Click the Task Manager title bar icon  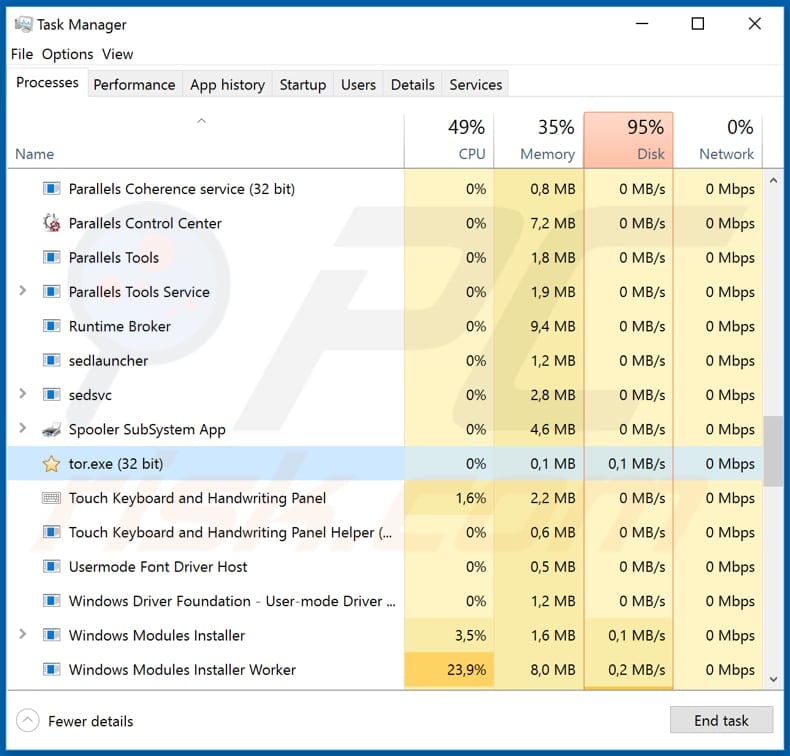tap(24, 24)
